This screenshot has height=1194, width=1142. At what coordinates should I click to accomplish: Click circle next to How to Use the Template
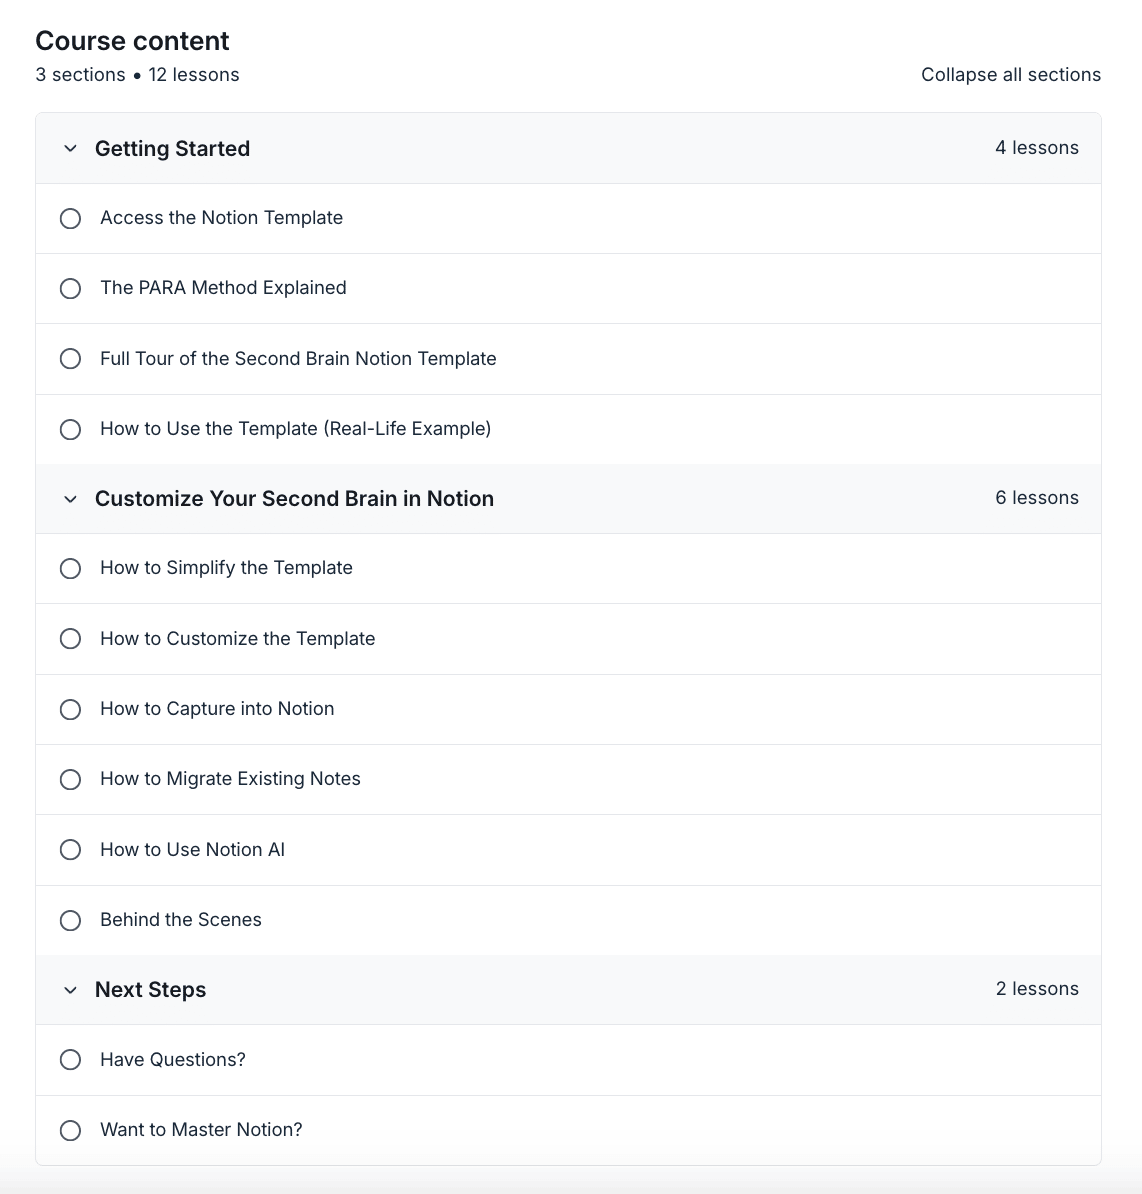(70, 429)
